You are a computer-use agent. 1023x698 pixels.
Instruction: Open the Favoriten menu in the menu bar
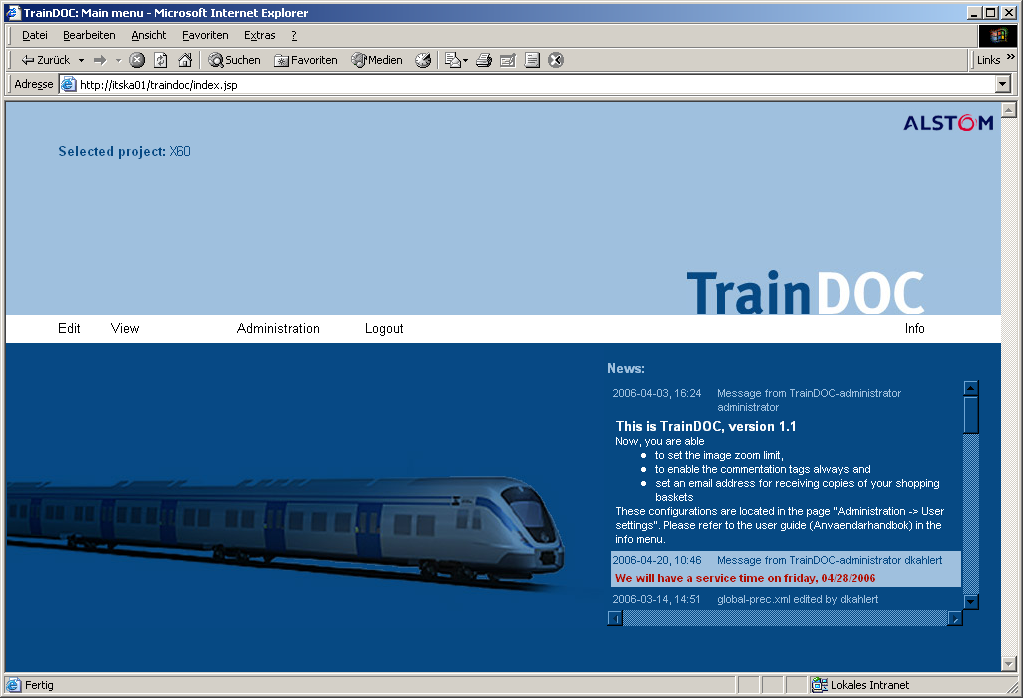206,35
